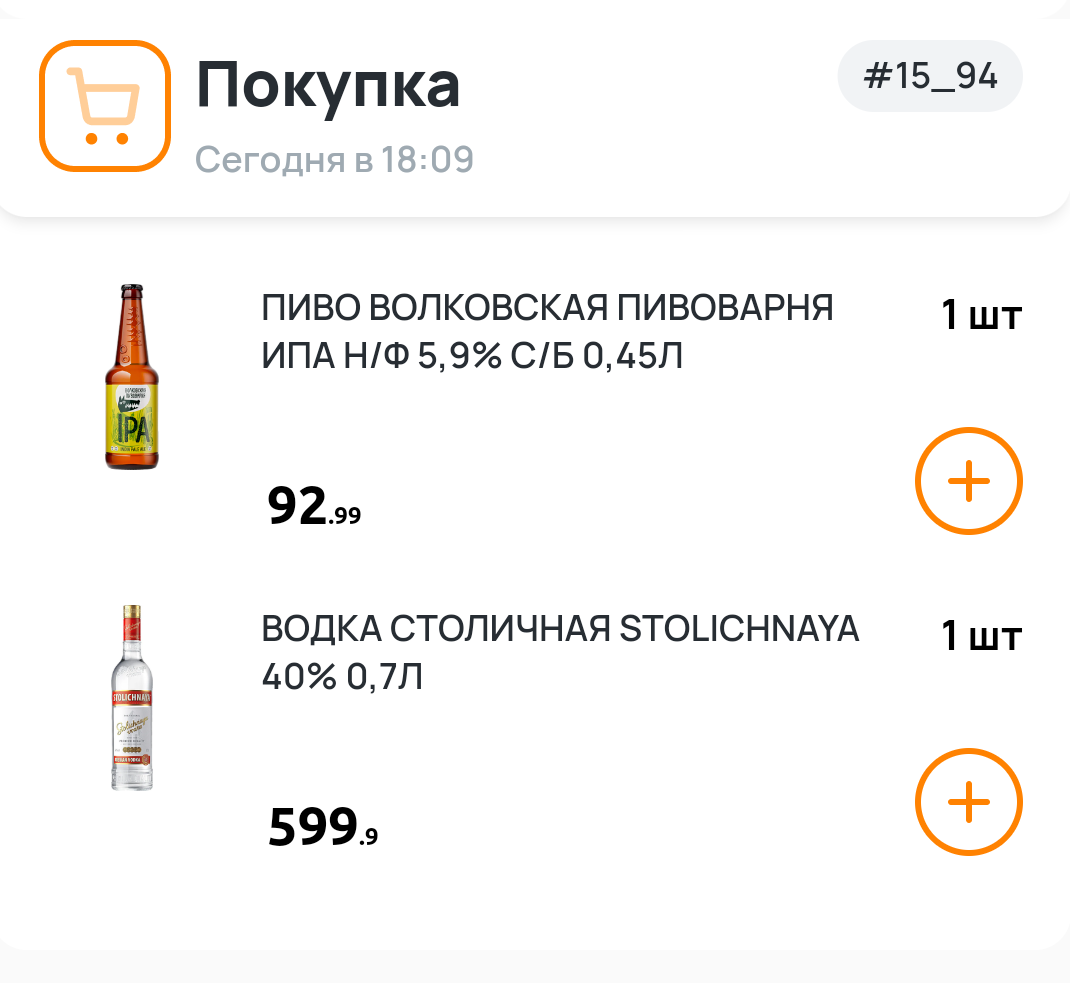This screenshot has width=1070, height=983.
Task: Click the 92.99 beer price
Action: point(314,507)
